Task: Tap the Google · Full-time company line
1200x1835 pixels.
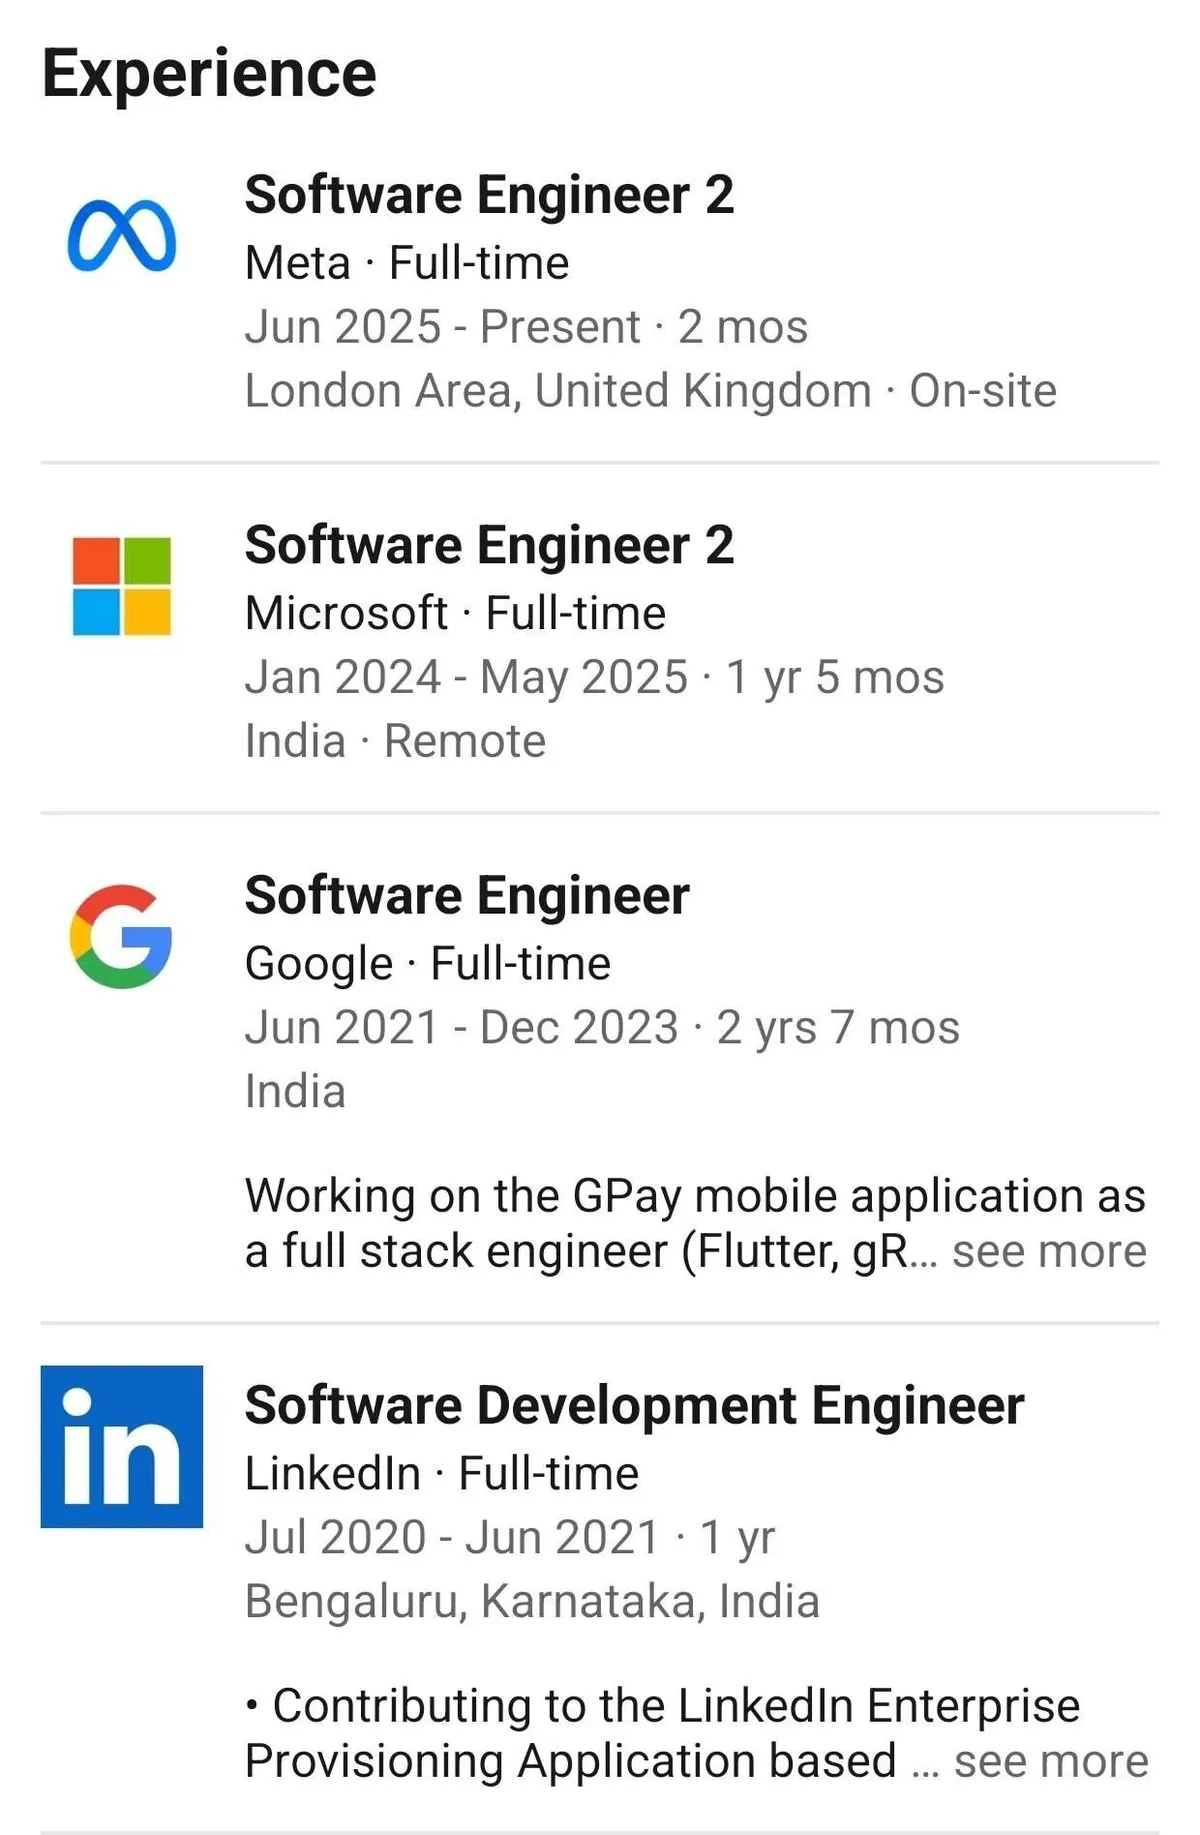Action: click(427, 963)
